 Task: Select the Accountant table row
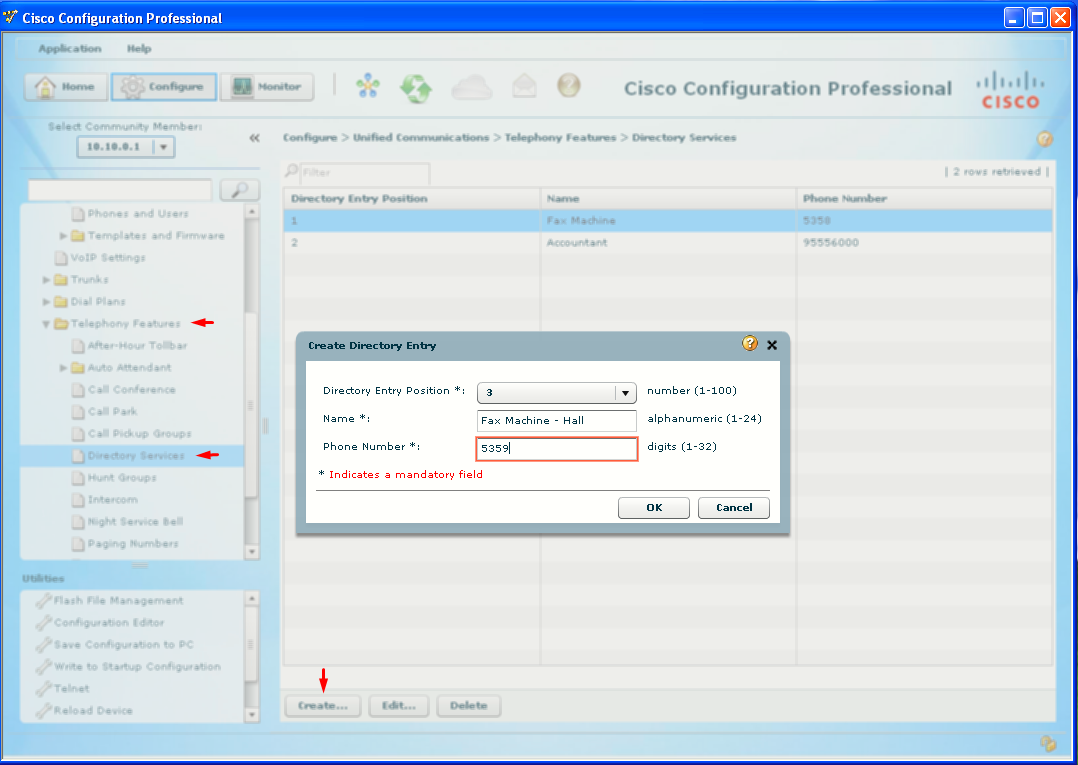668,243
